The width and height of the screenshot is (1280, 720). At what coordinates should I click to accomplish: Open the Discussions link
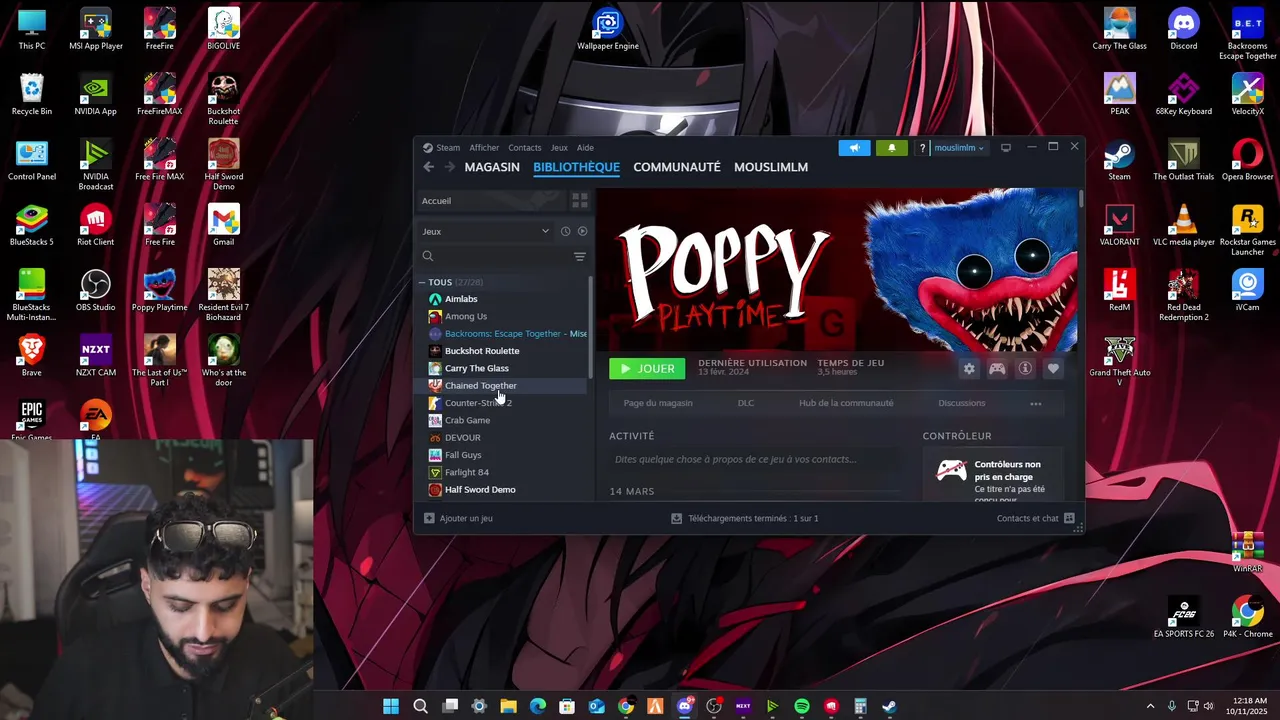click(962, 403)
